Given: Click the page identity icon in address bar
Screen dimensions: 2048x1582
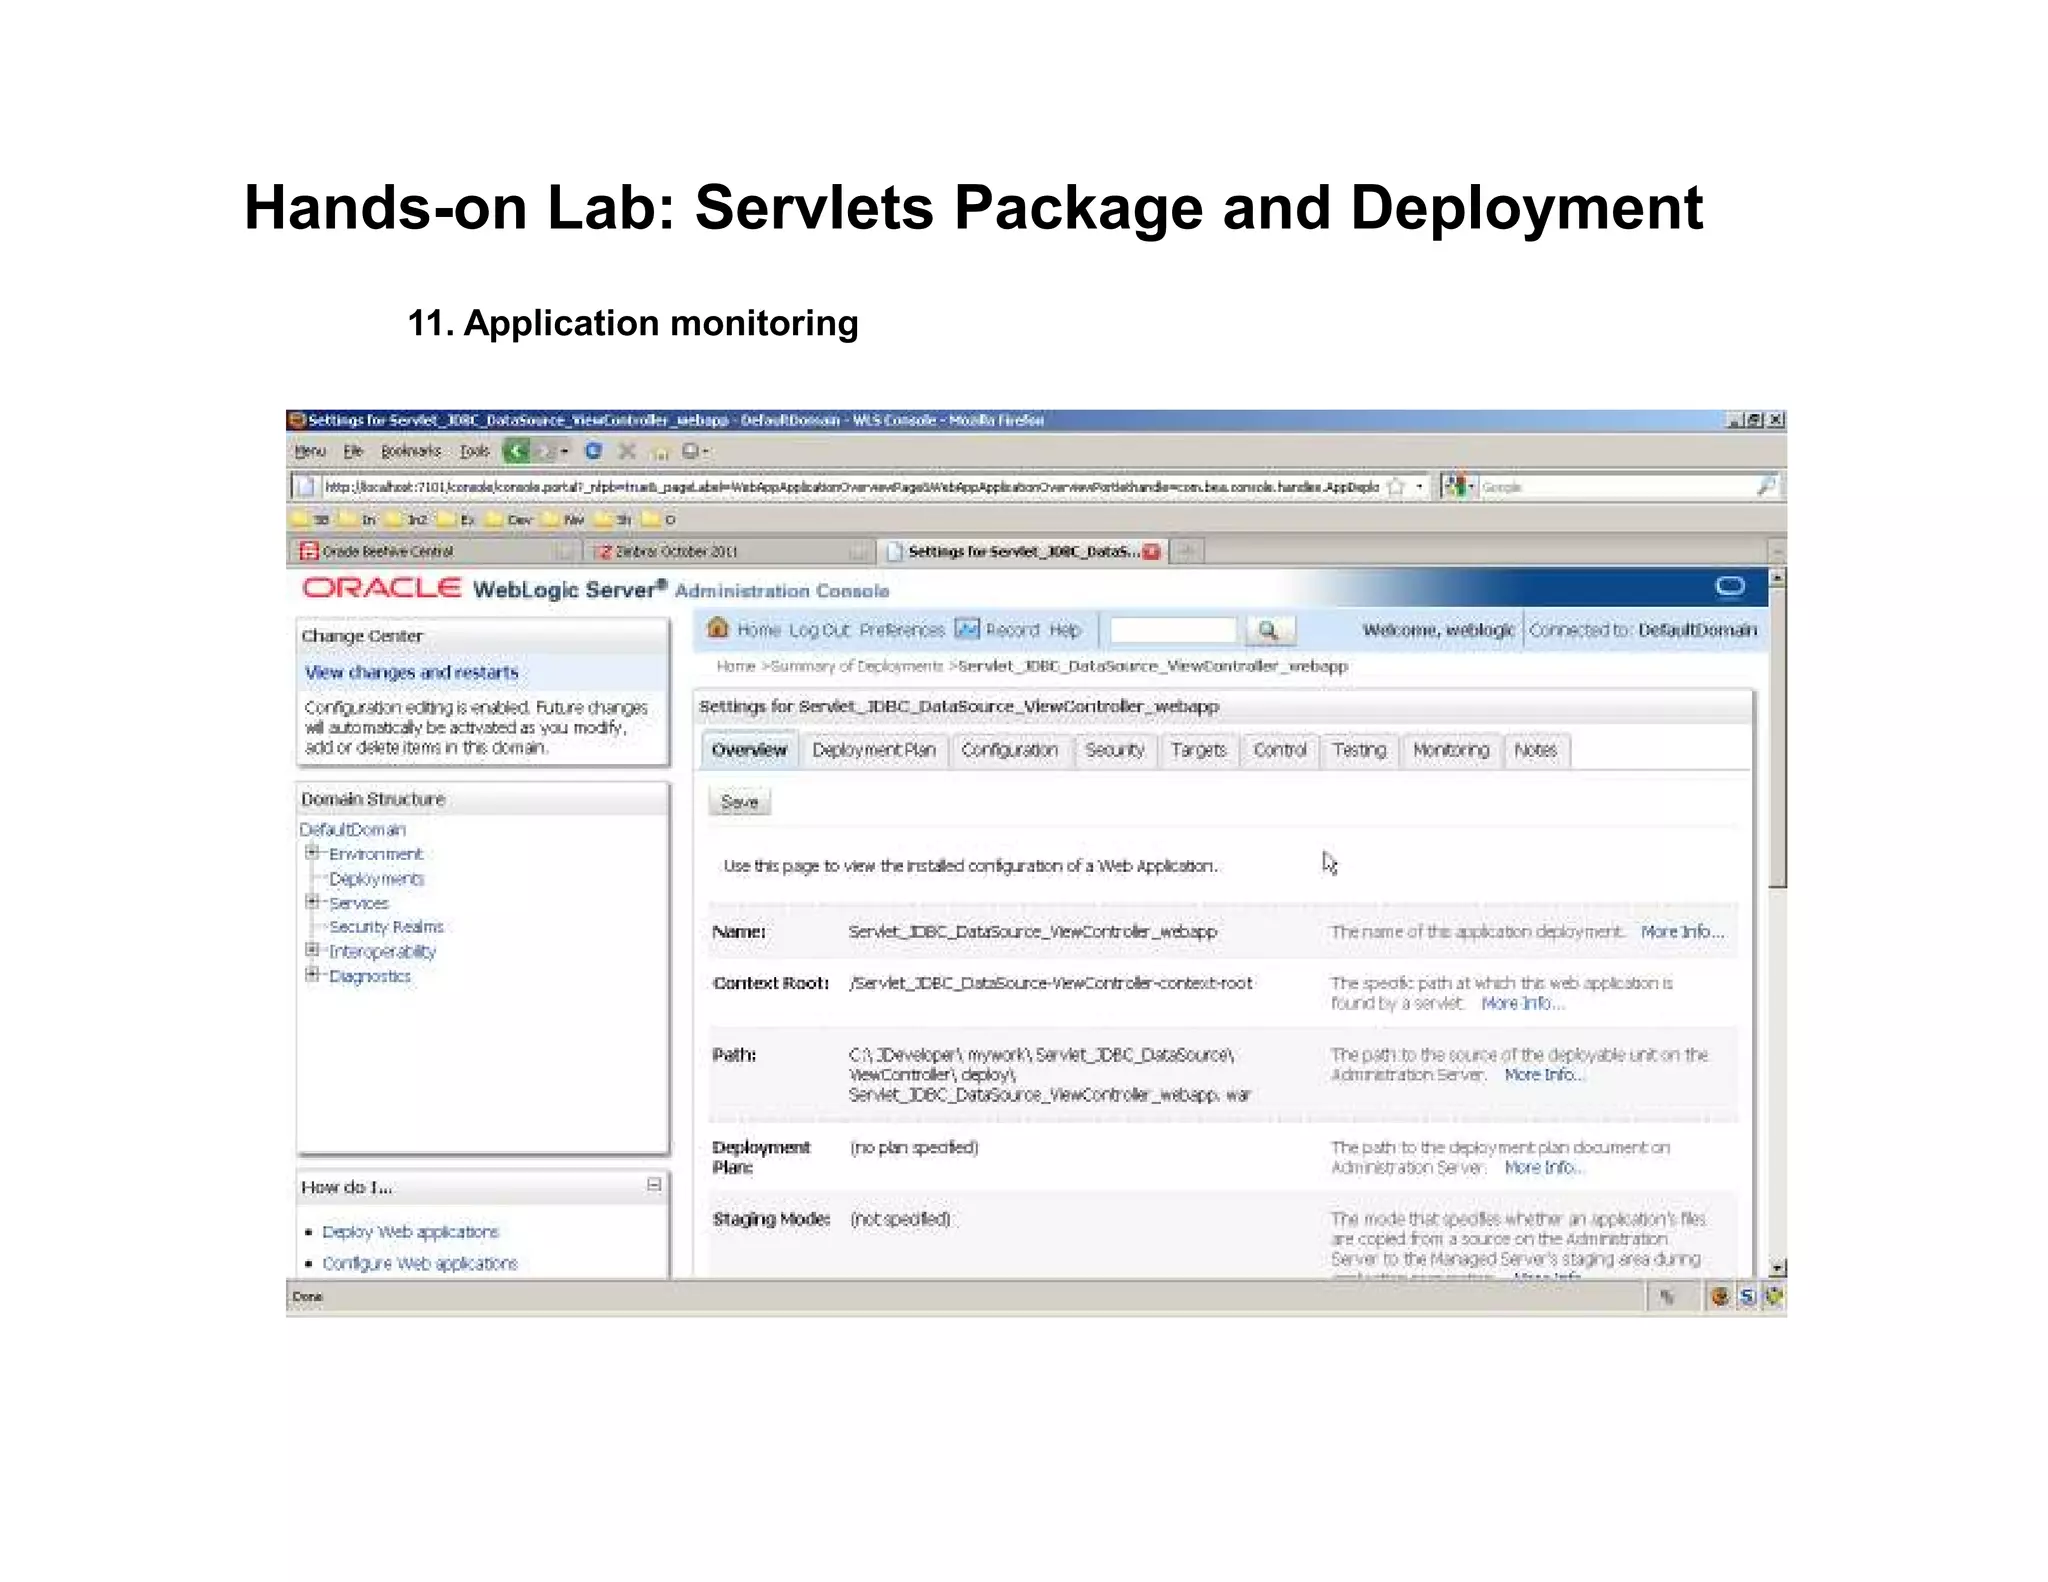Looking at the screenshot, I should (x=304, y=487).
